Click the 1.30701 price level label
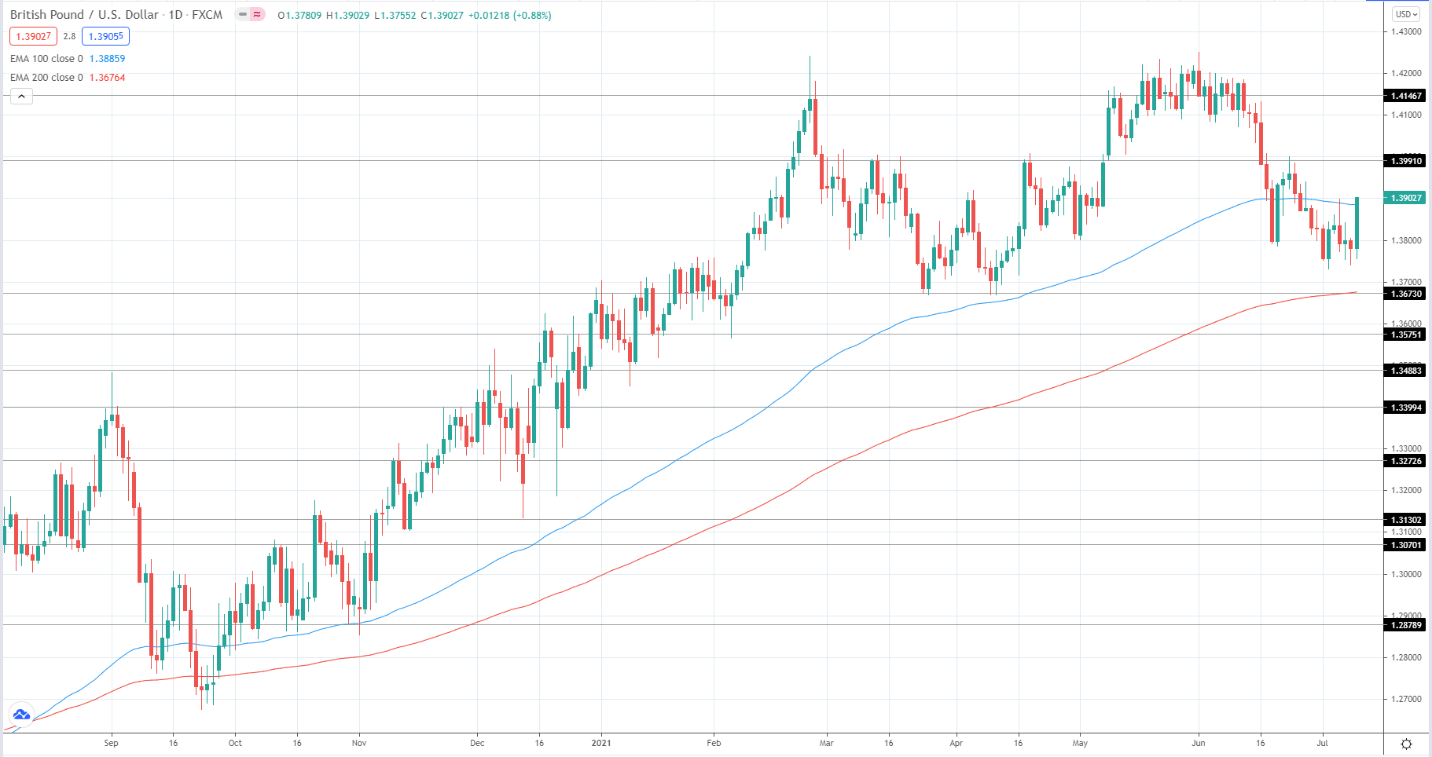Screen dimensions: 1432x757 pyautogui.click(x=1406, y=545)
